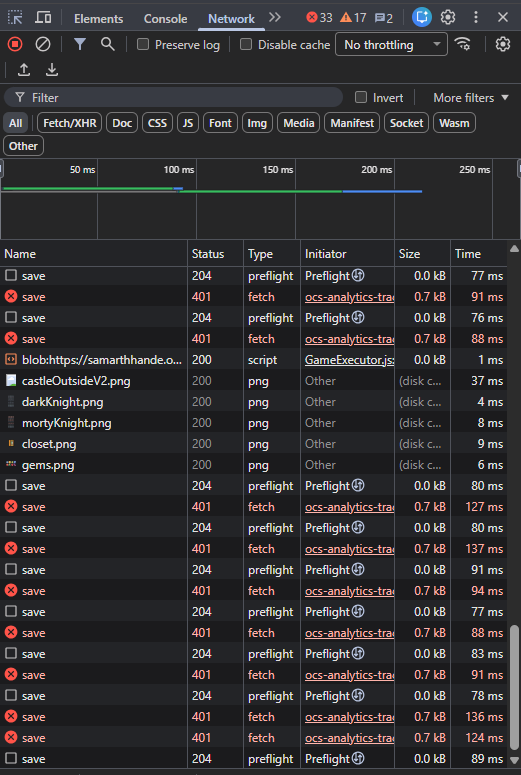Toggle the filter funnel icon
The height and width of the screenshot is (775, 521).
(x=80, y=44)
